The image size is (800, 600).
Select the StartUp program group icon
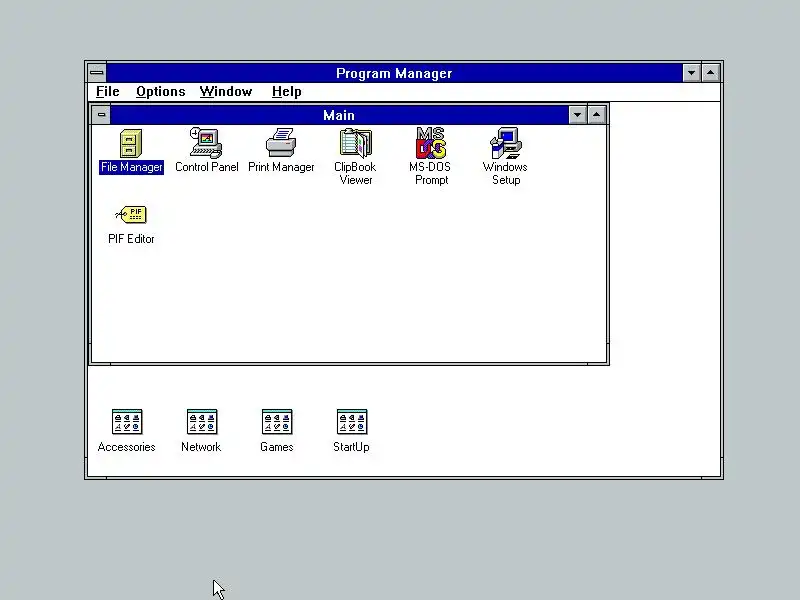tap(352, 422)
